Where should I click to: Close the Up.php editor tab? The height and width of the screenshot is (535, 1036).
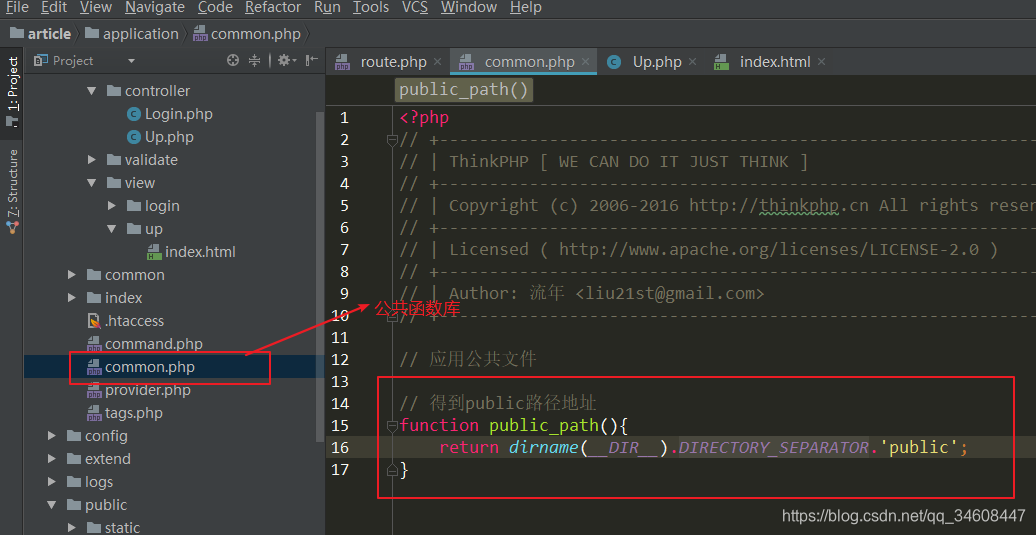pos(692,62)
